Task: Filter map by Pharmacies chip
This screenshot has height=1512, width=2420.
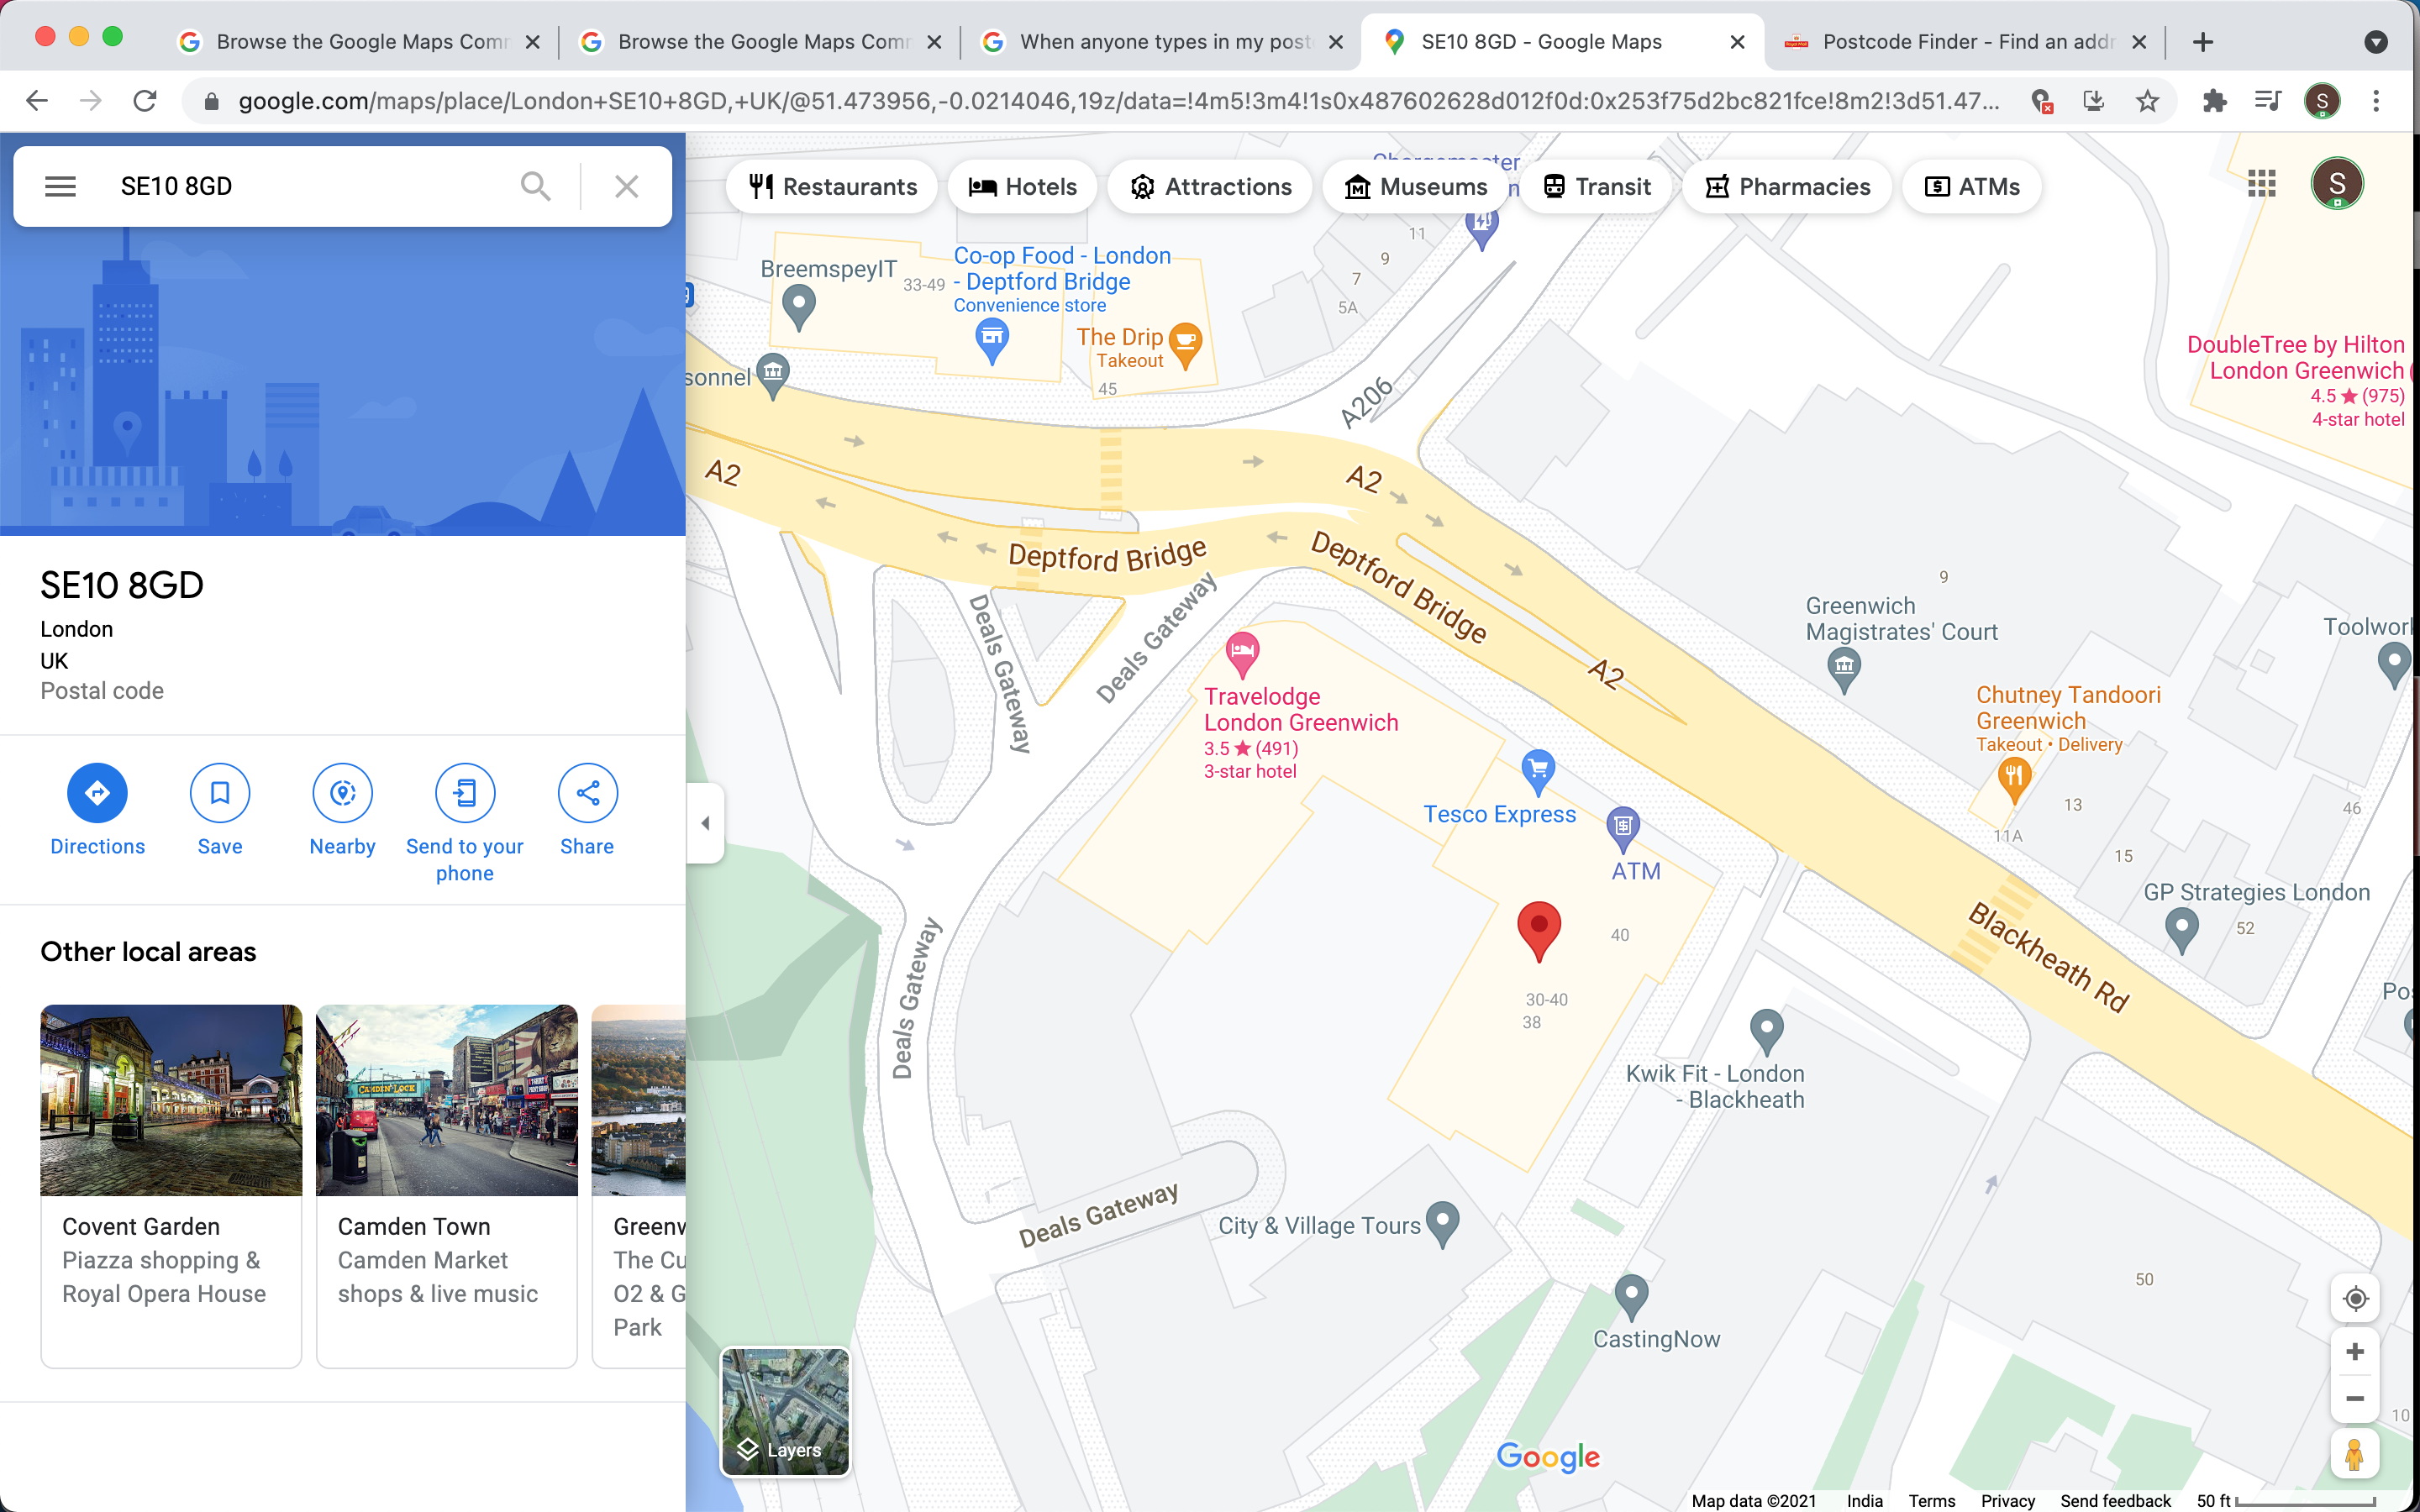Action: click(x=1787, y=187)
